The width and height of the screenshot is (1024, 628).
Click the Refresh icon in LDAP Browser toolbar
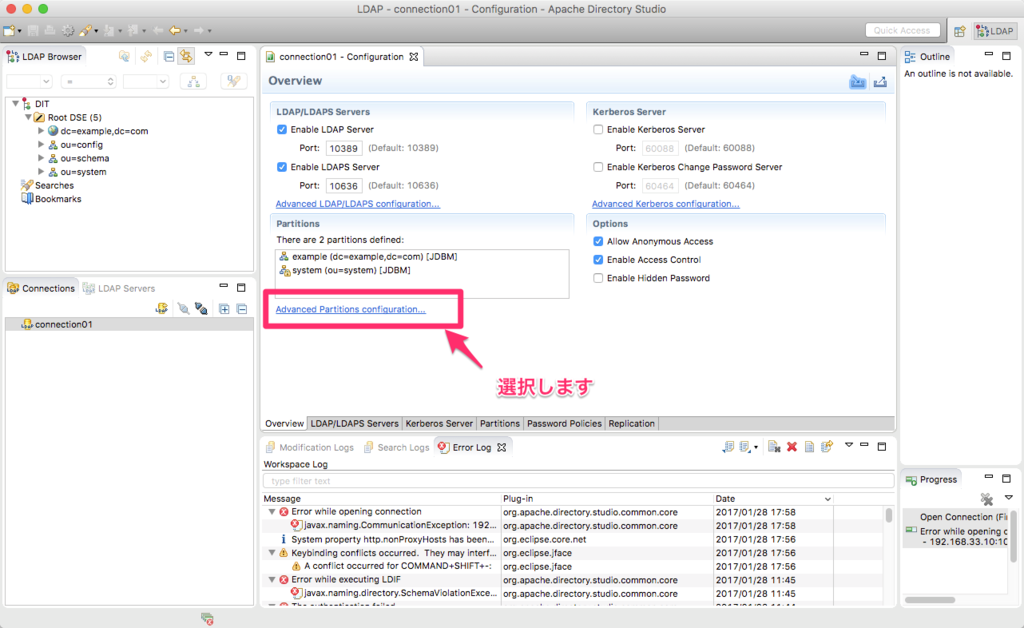pos(146,57)
